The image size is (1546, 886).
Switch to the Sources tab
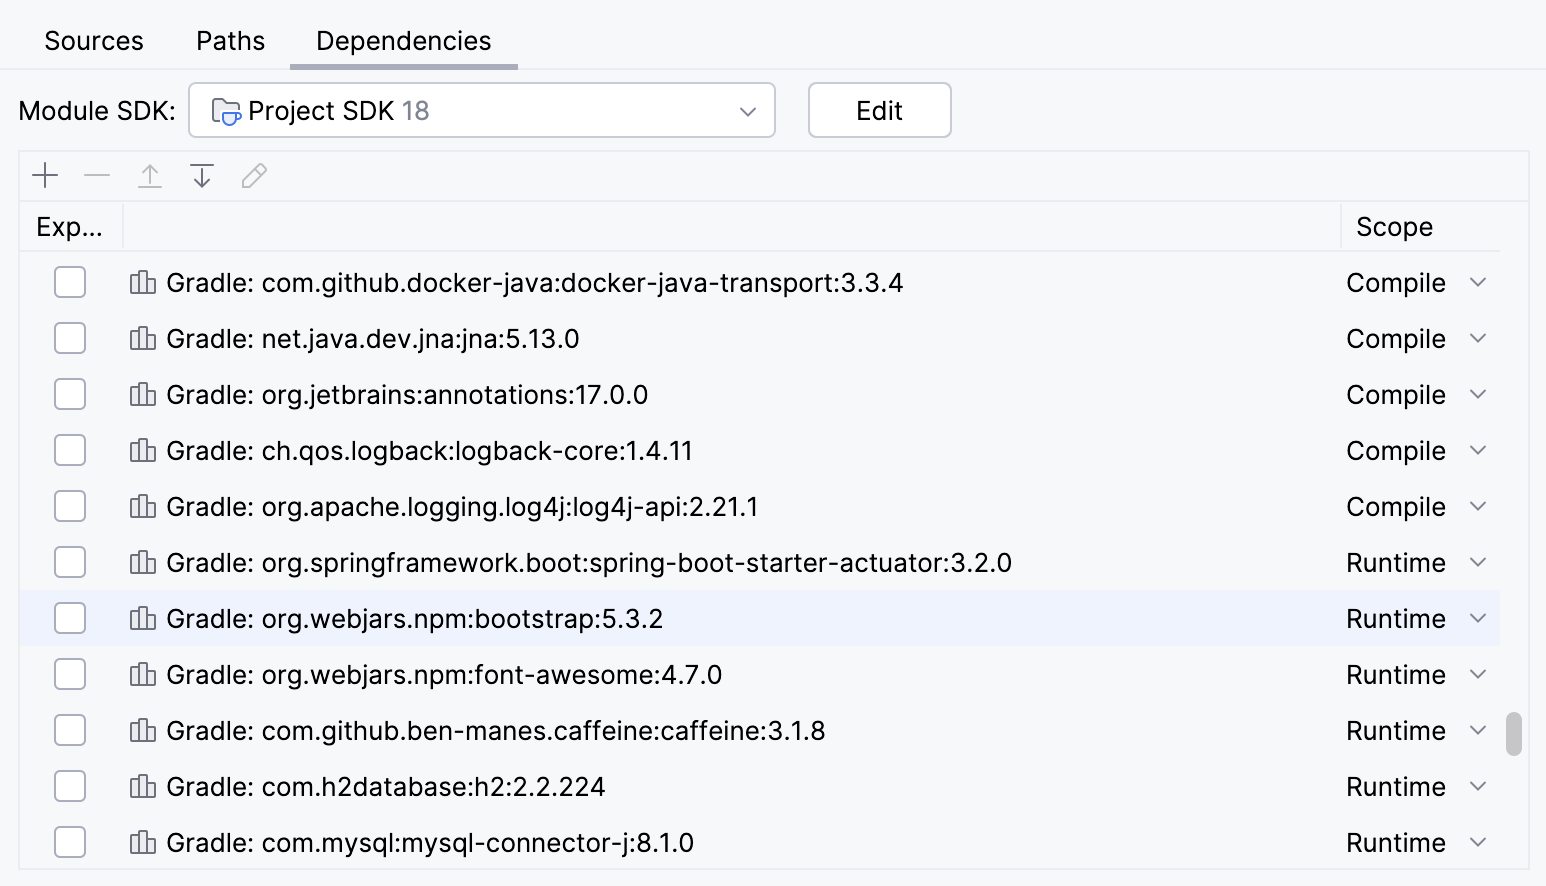click(x=93, y=40)
